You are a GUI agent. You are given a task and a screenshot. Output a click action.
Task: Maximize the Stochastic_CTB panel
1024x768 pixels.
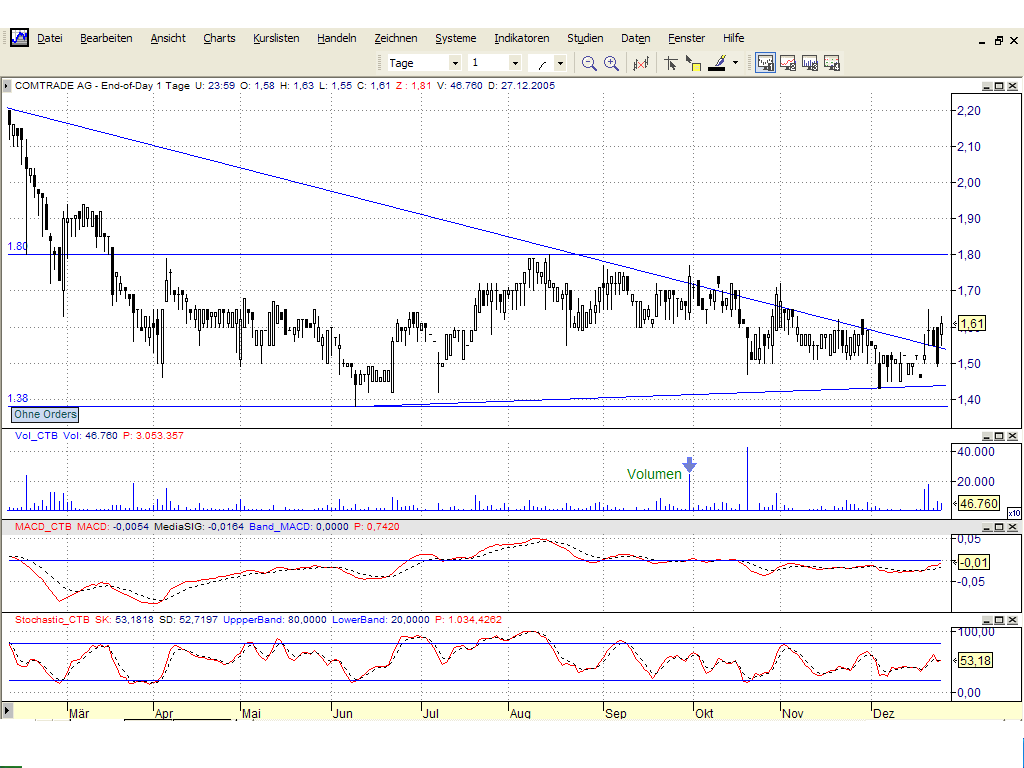point(999,619)
